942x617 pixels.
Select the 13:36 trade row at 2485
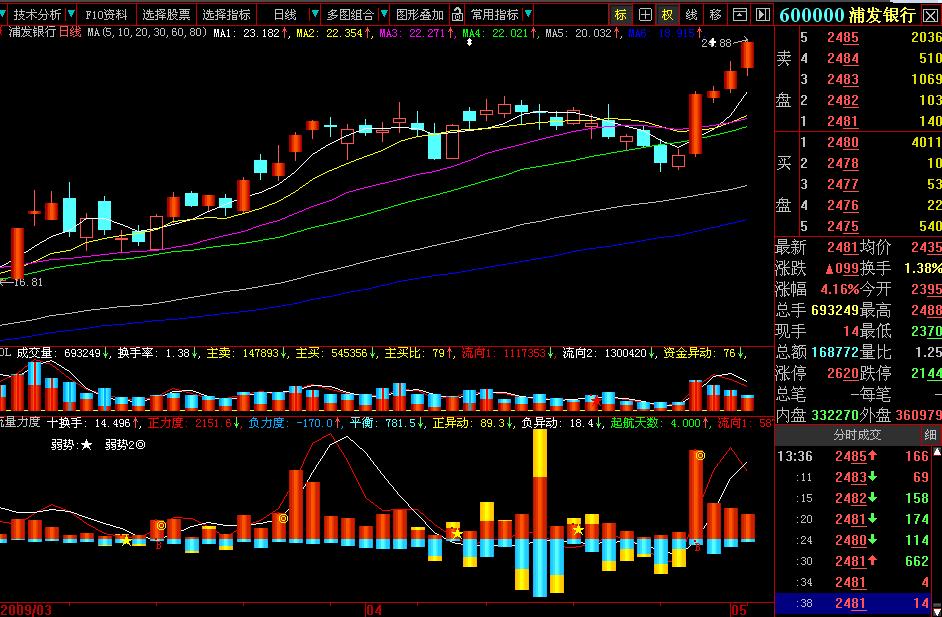pos(854,456)
